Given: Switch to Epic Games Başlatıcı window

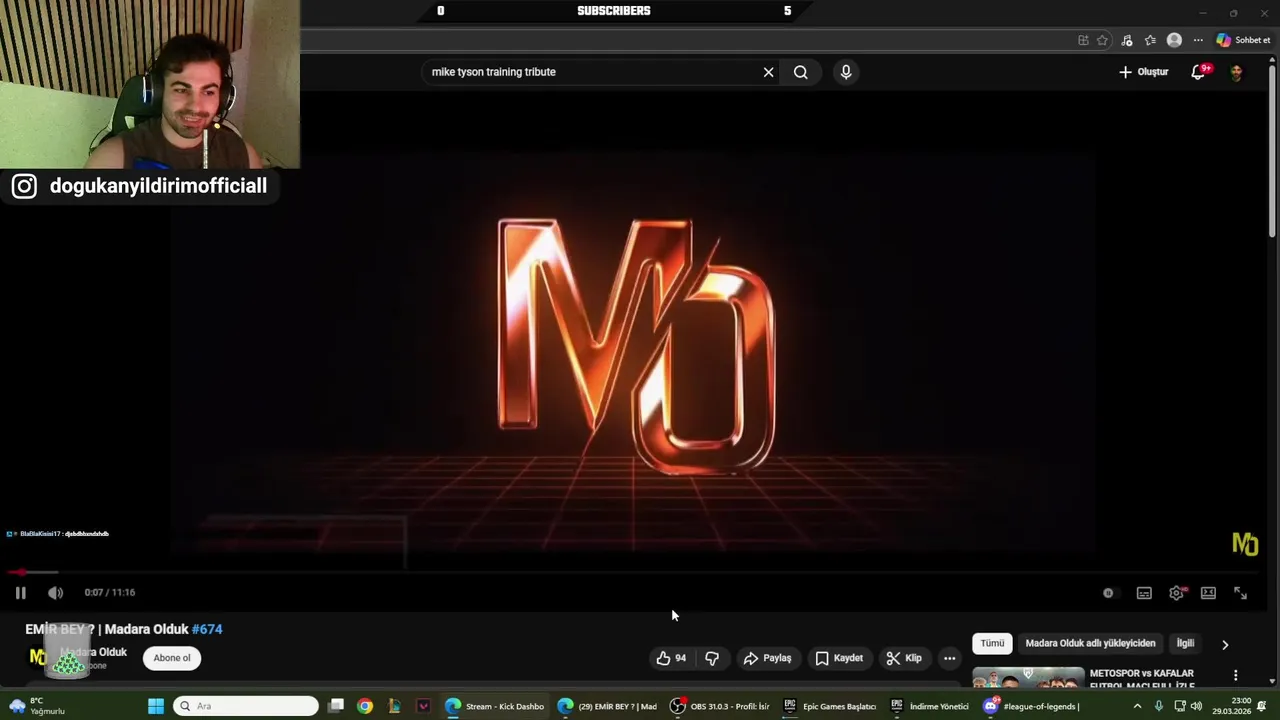Looking at the screenshot, I should (x=830, y=706).
